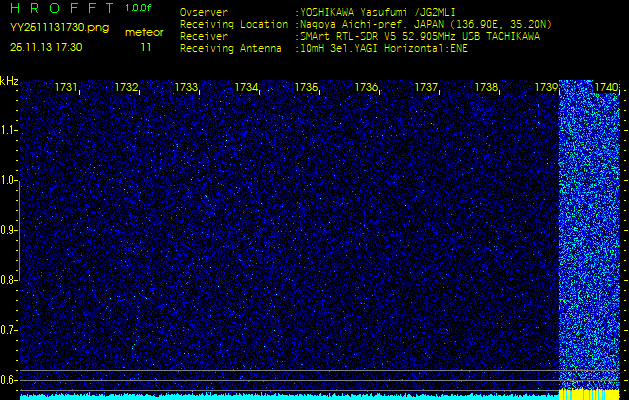Click the 1737 time marker
Viewport: 629px width, 400px height.
click(426, 88)
